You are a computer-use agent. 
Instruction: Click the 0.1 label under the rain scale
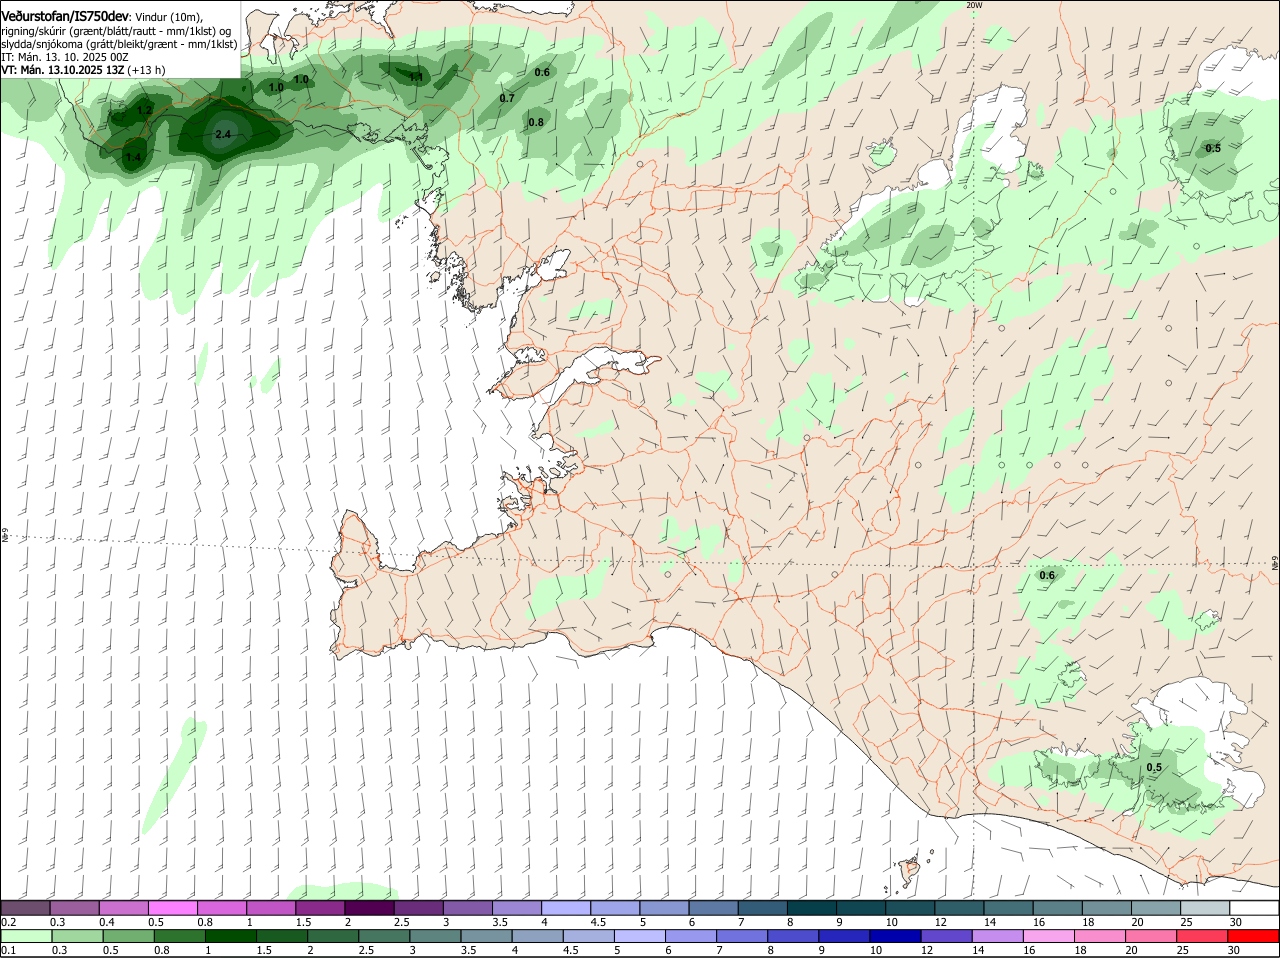[x=9, y=950]
